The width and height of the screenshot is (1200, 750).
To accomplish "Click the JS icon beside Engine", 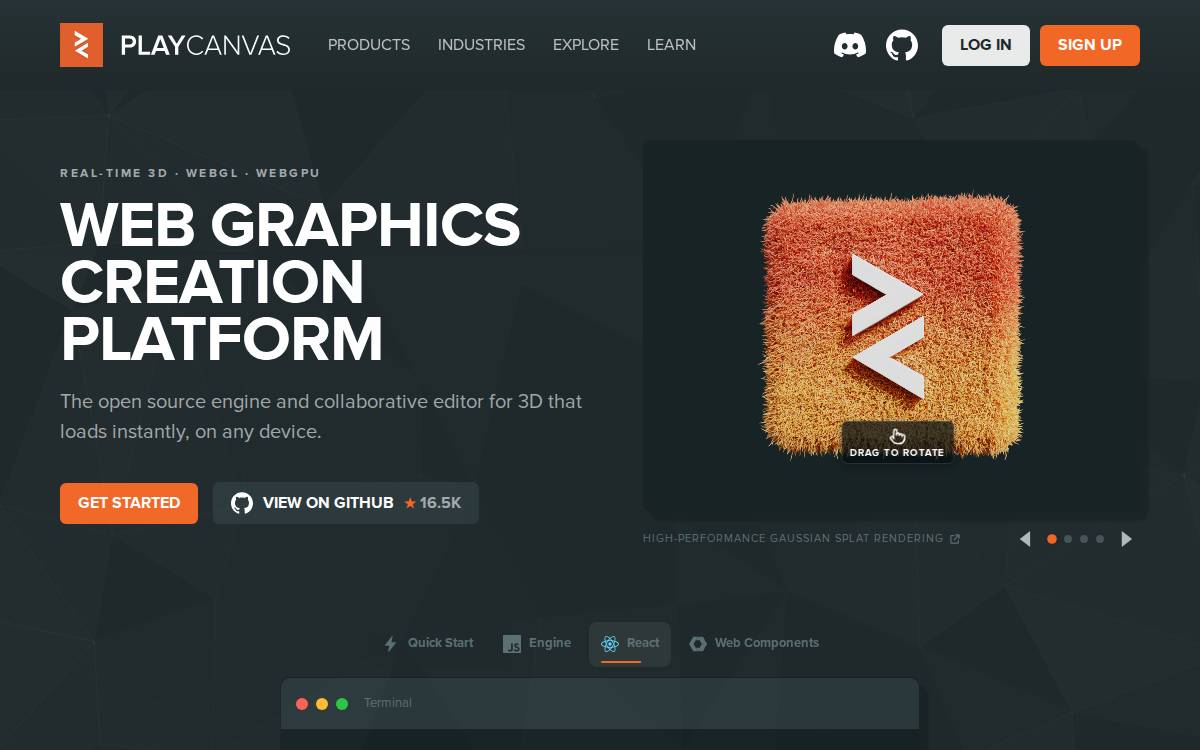I will tap(512, 644).
